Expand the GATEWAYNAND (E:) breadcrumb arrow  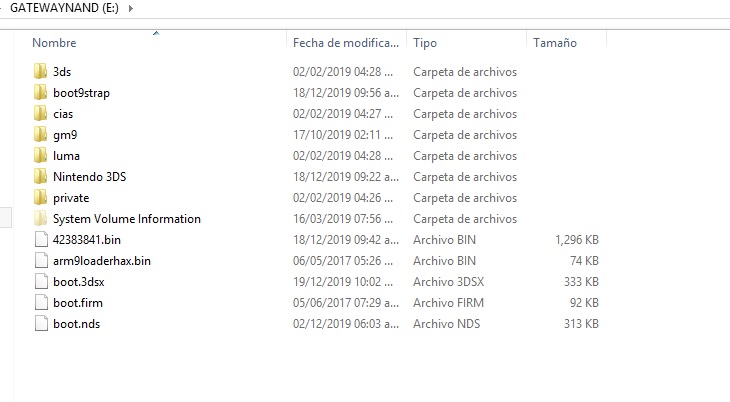[x=131, y=8]
